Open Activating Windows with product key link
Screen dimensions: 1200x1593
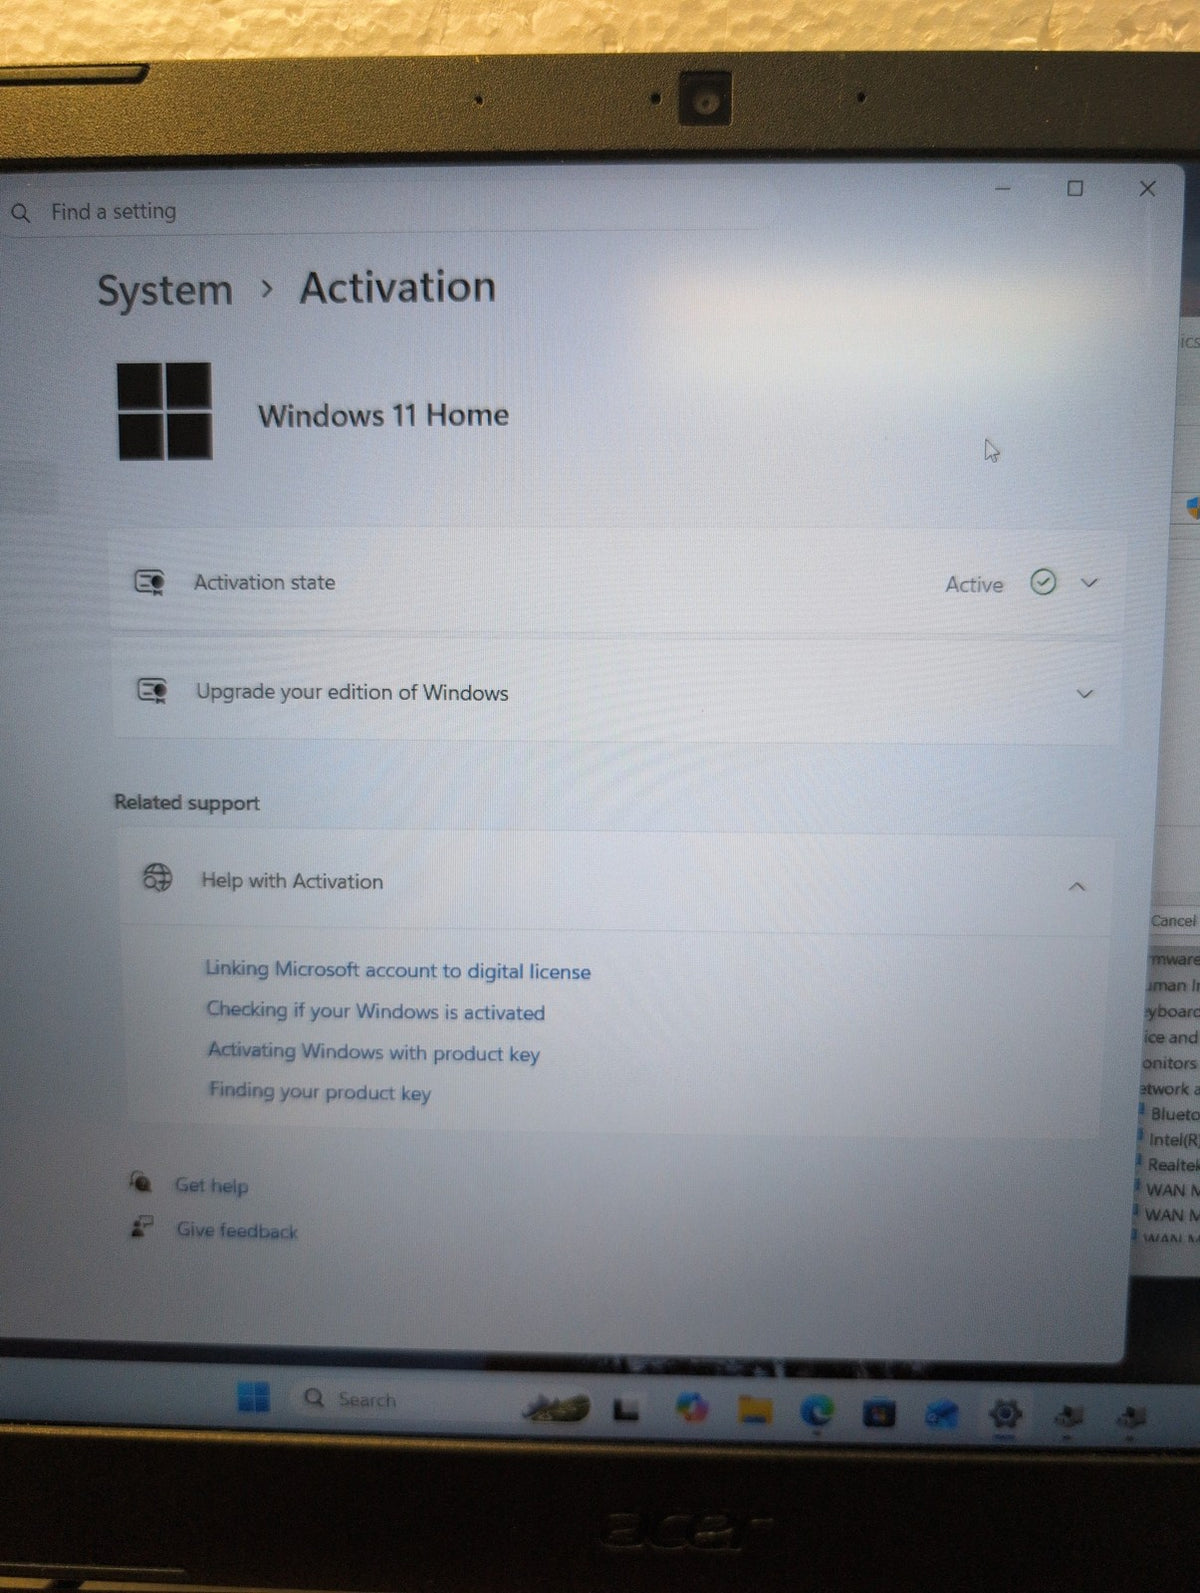pos(374,1052)
